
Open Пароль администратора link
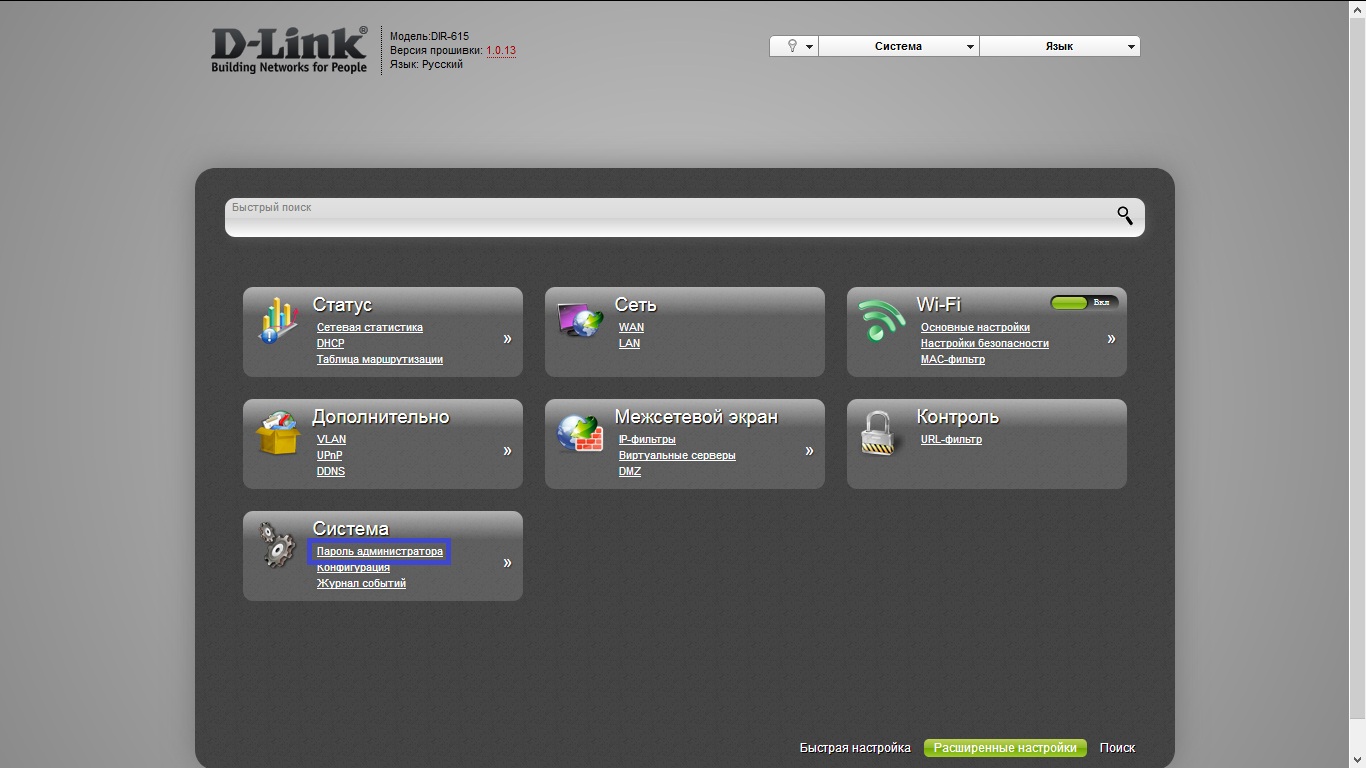point(380,552)
